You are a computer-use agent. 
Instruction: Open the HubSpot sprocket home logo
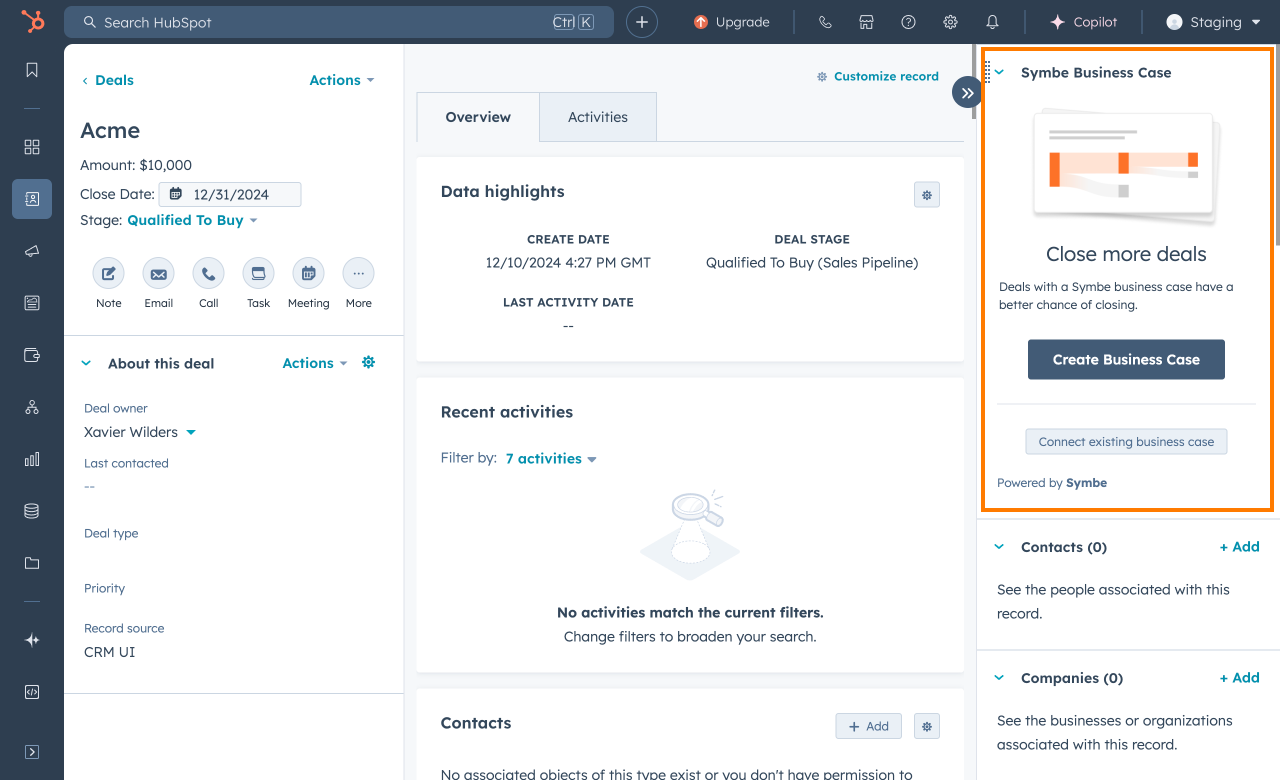[x=32, y=22]
